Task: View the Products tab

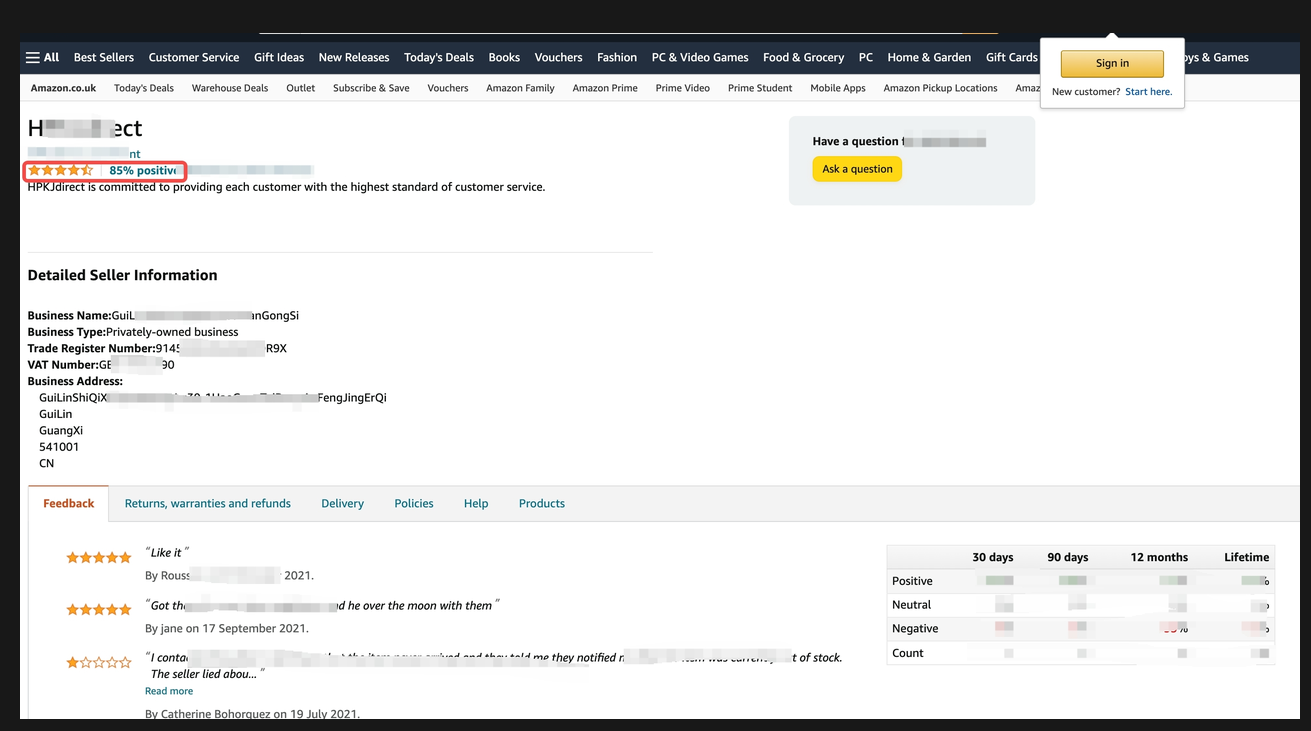Action: click(541, 503)
